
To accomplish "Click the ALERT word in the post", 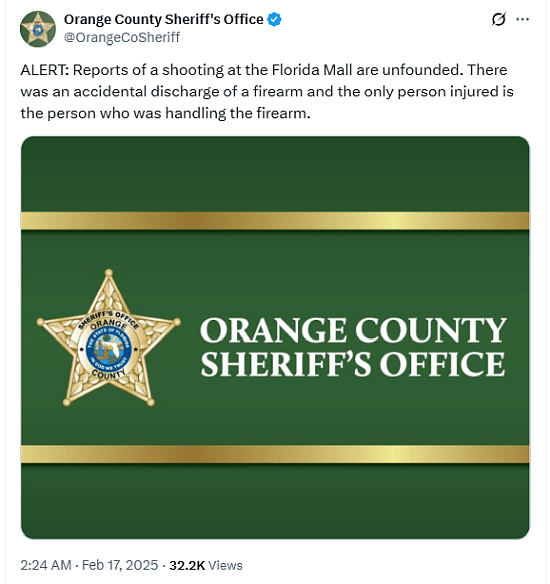I will (45, 70).
